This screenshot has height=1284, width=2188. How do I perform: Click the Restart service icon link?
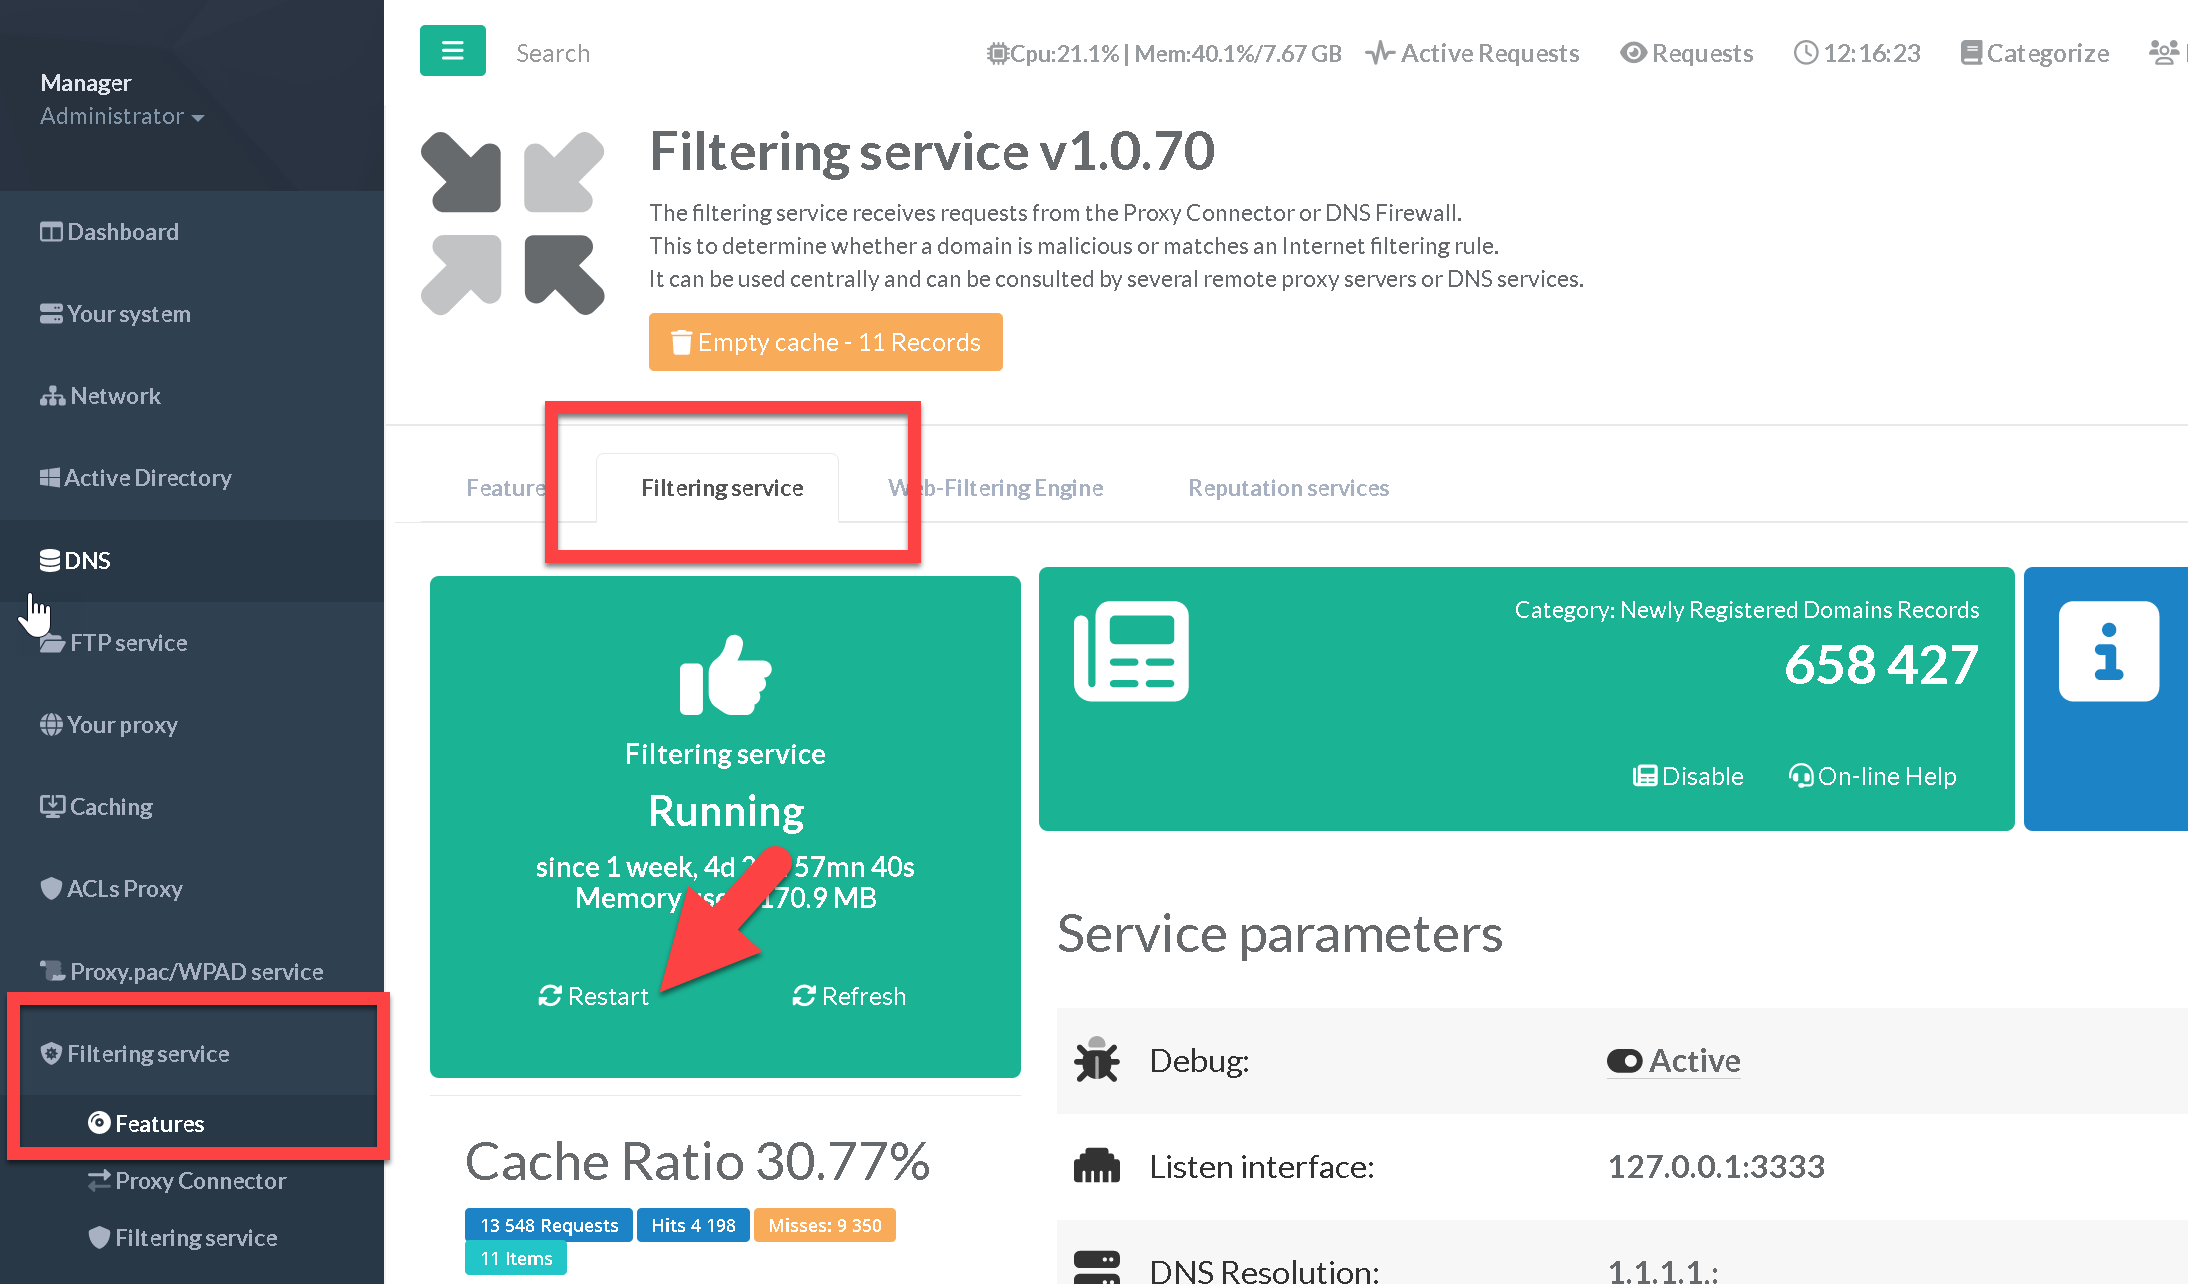[594, 996]
